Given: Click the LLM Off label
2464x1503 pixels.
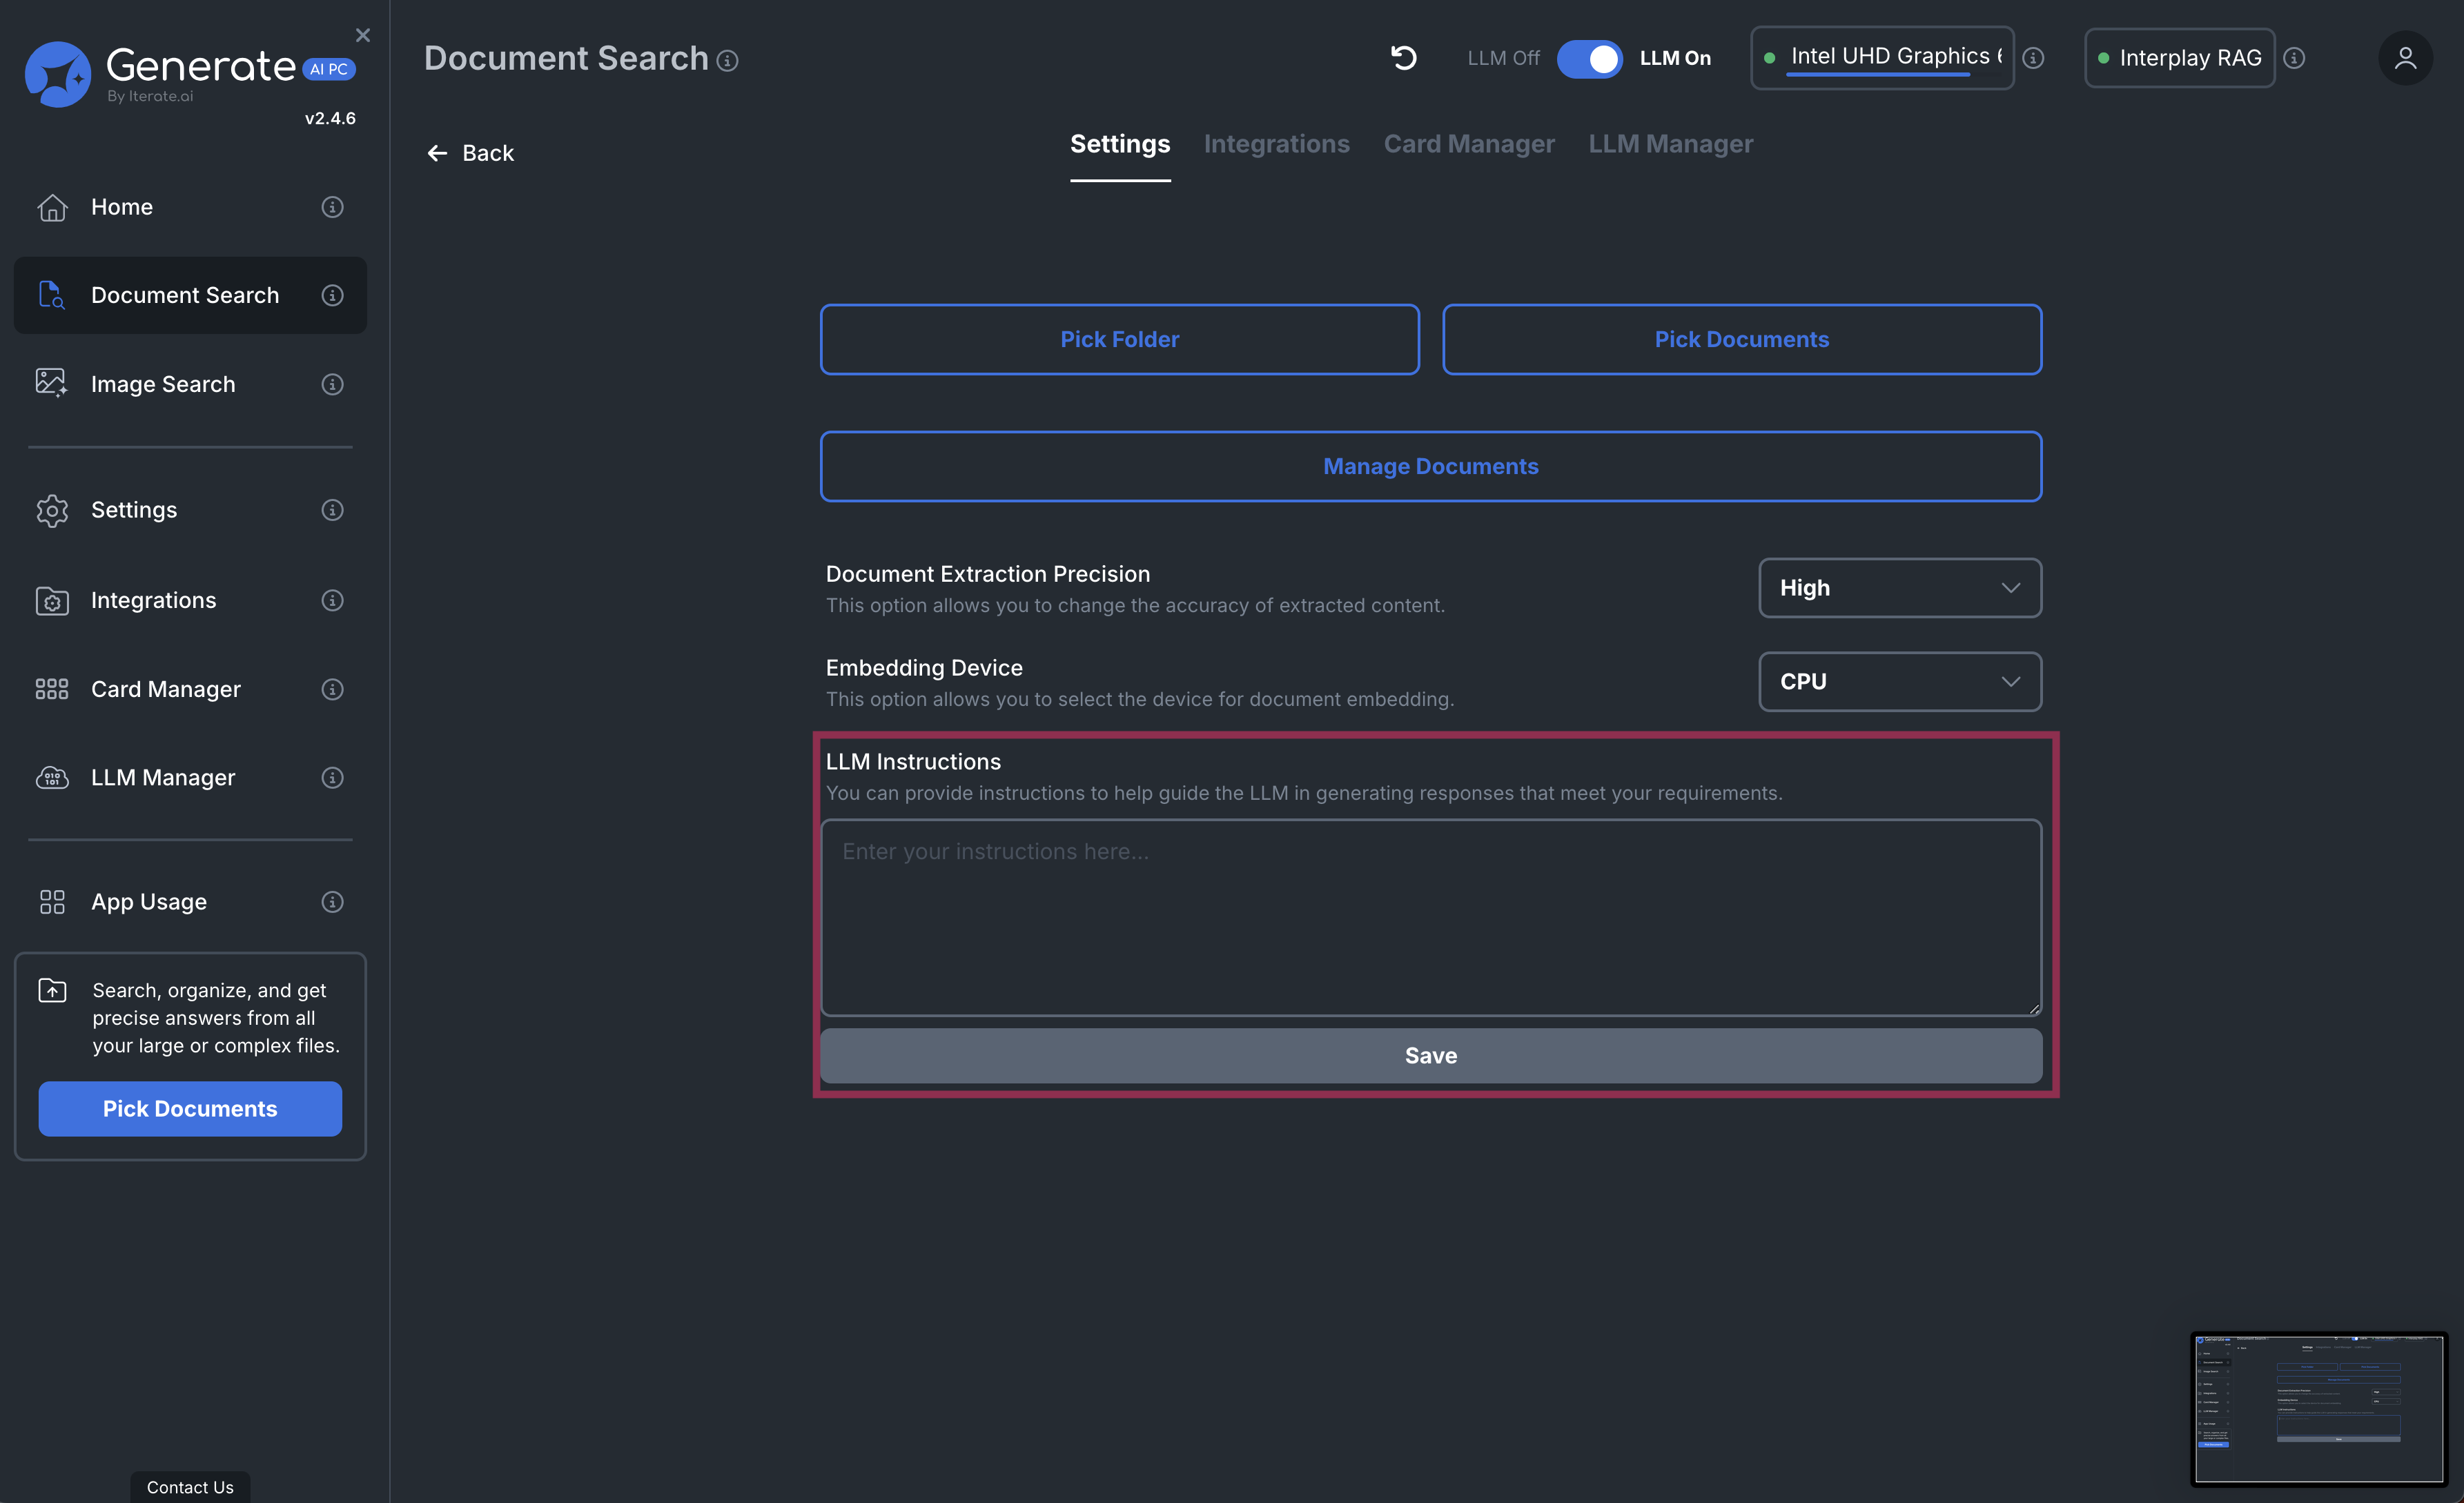Looking at the screenshot, I should [1503, 58].
